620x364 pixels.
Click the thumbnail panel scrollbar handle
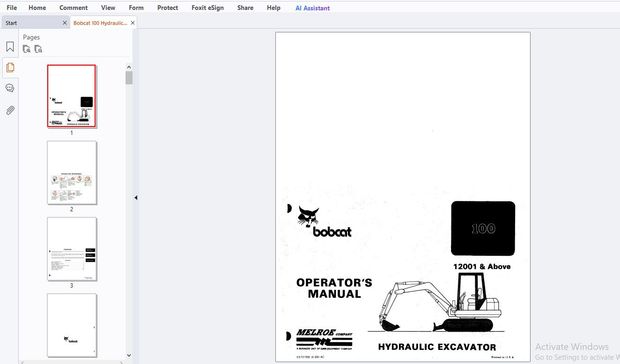pos(129,78)
